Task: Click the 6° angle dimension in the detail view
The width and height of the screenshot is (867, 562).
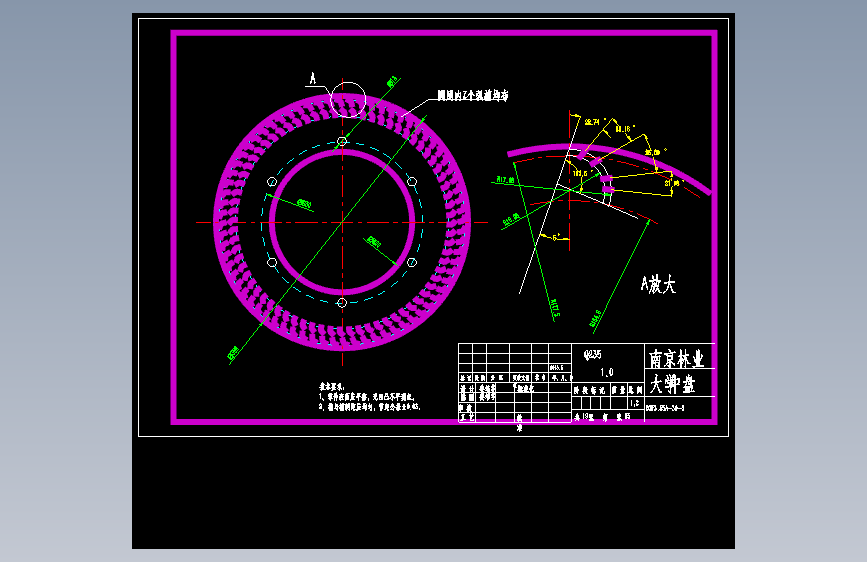Action: tap(556, 237)
